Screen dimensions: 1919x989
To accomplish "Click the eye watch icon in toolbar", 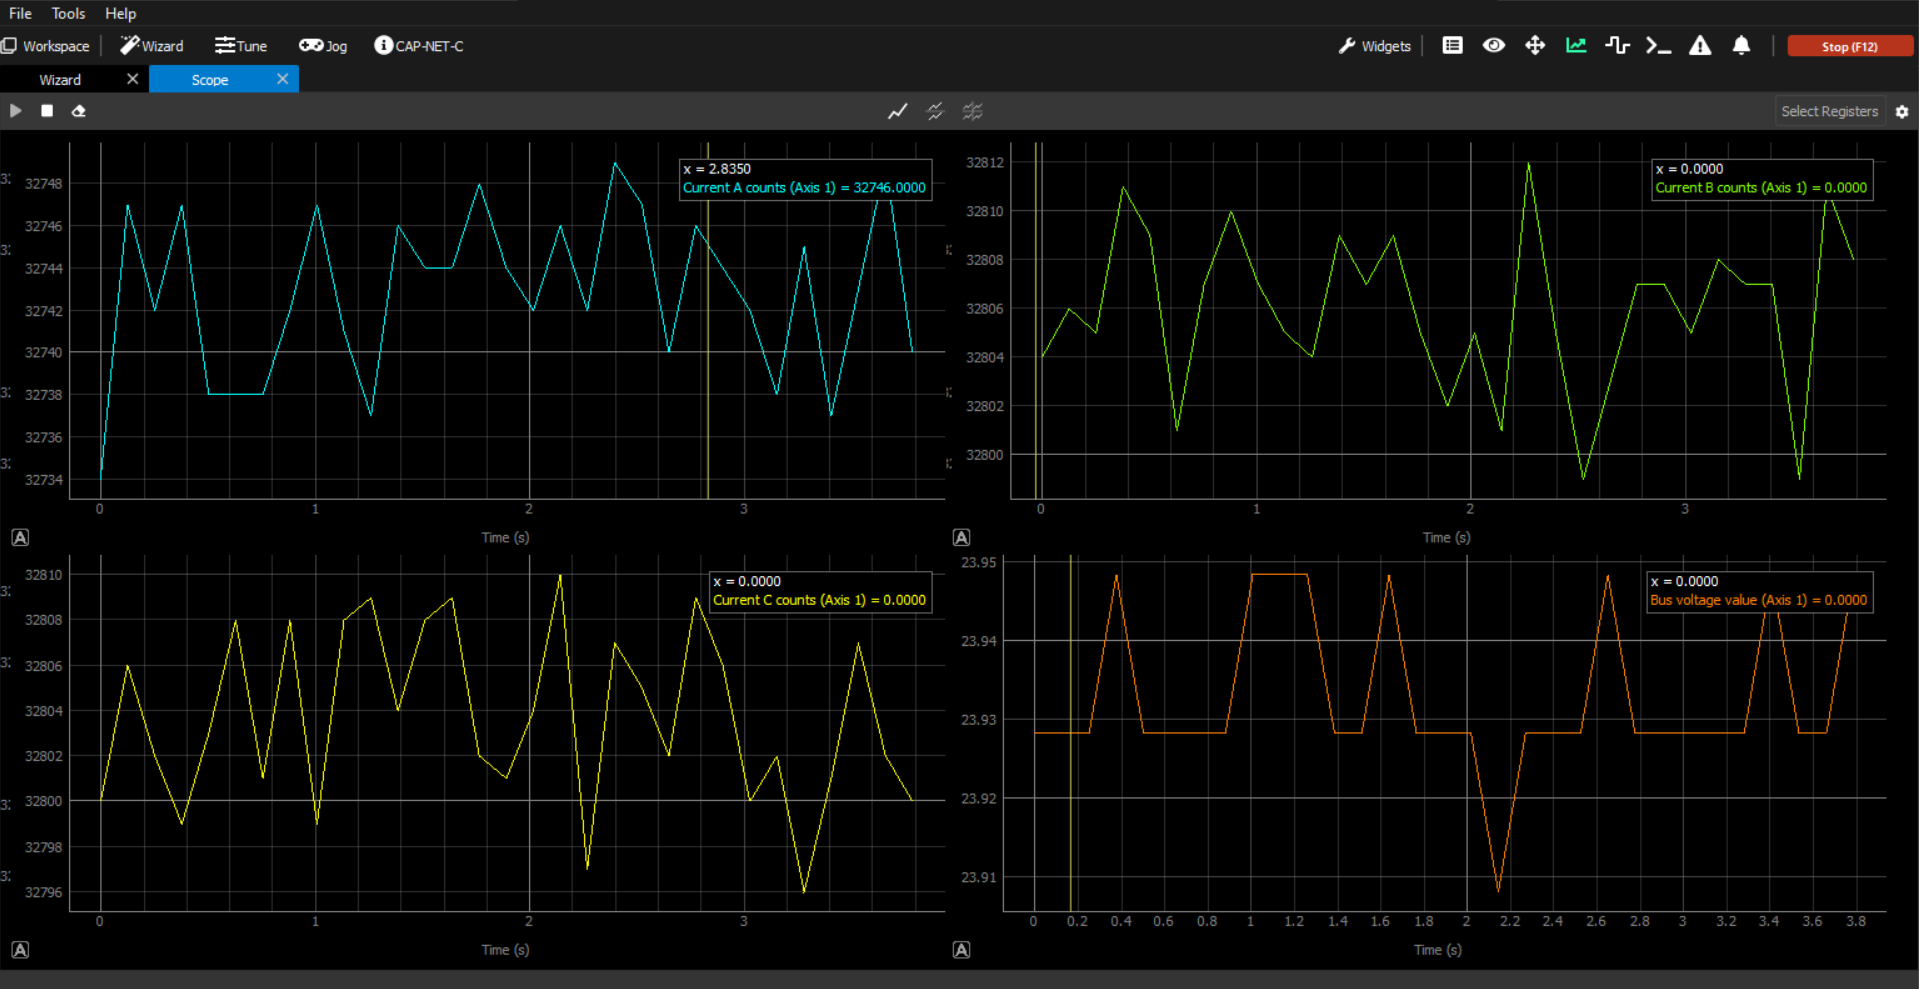I will pos(1493,46).
